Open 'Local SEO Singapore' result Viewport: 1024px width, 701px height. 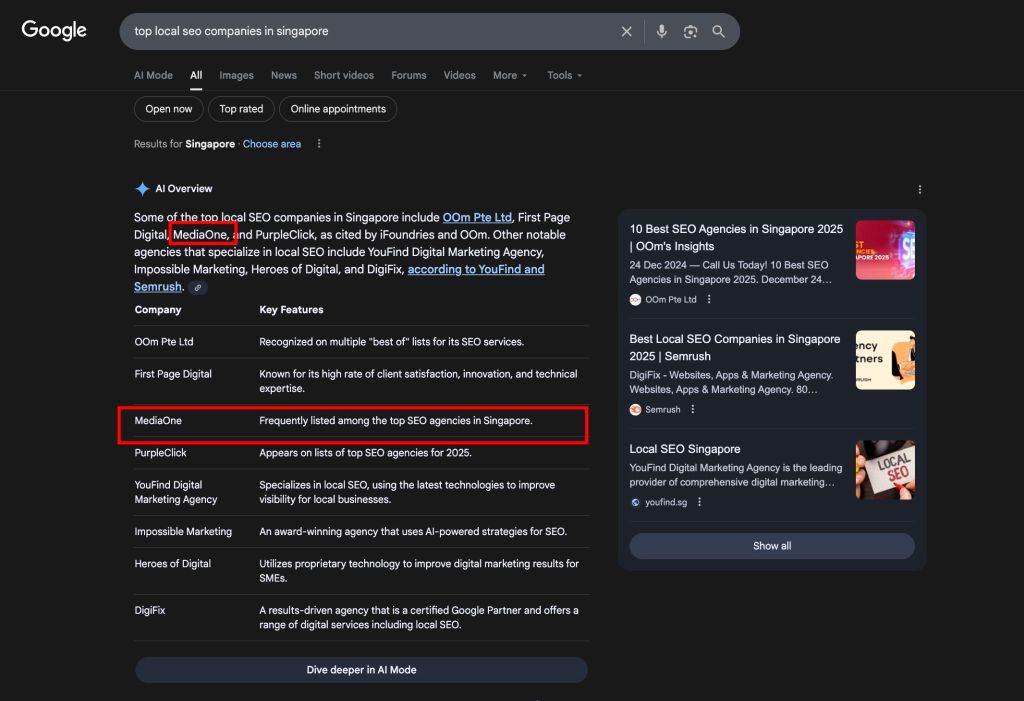[684, 449]
